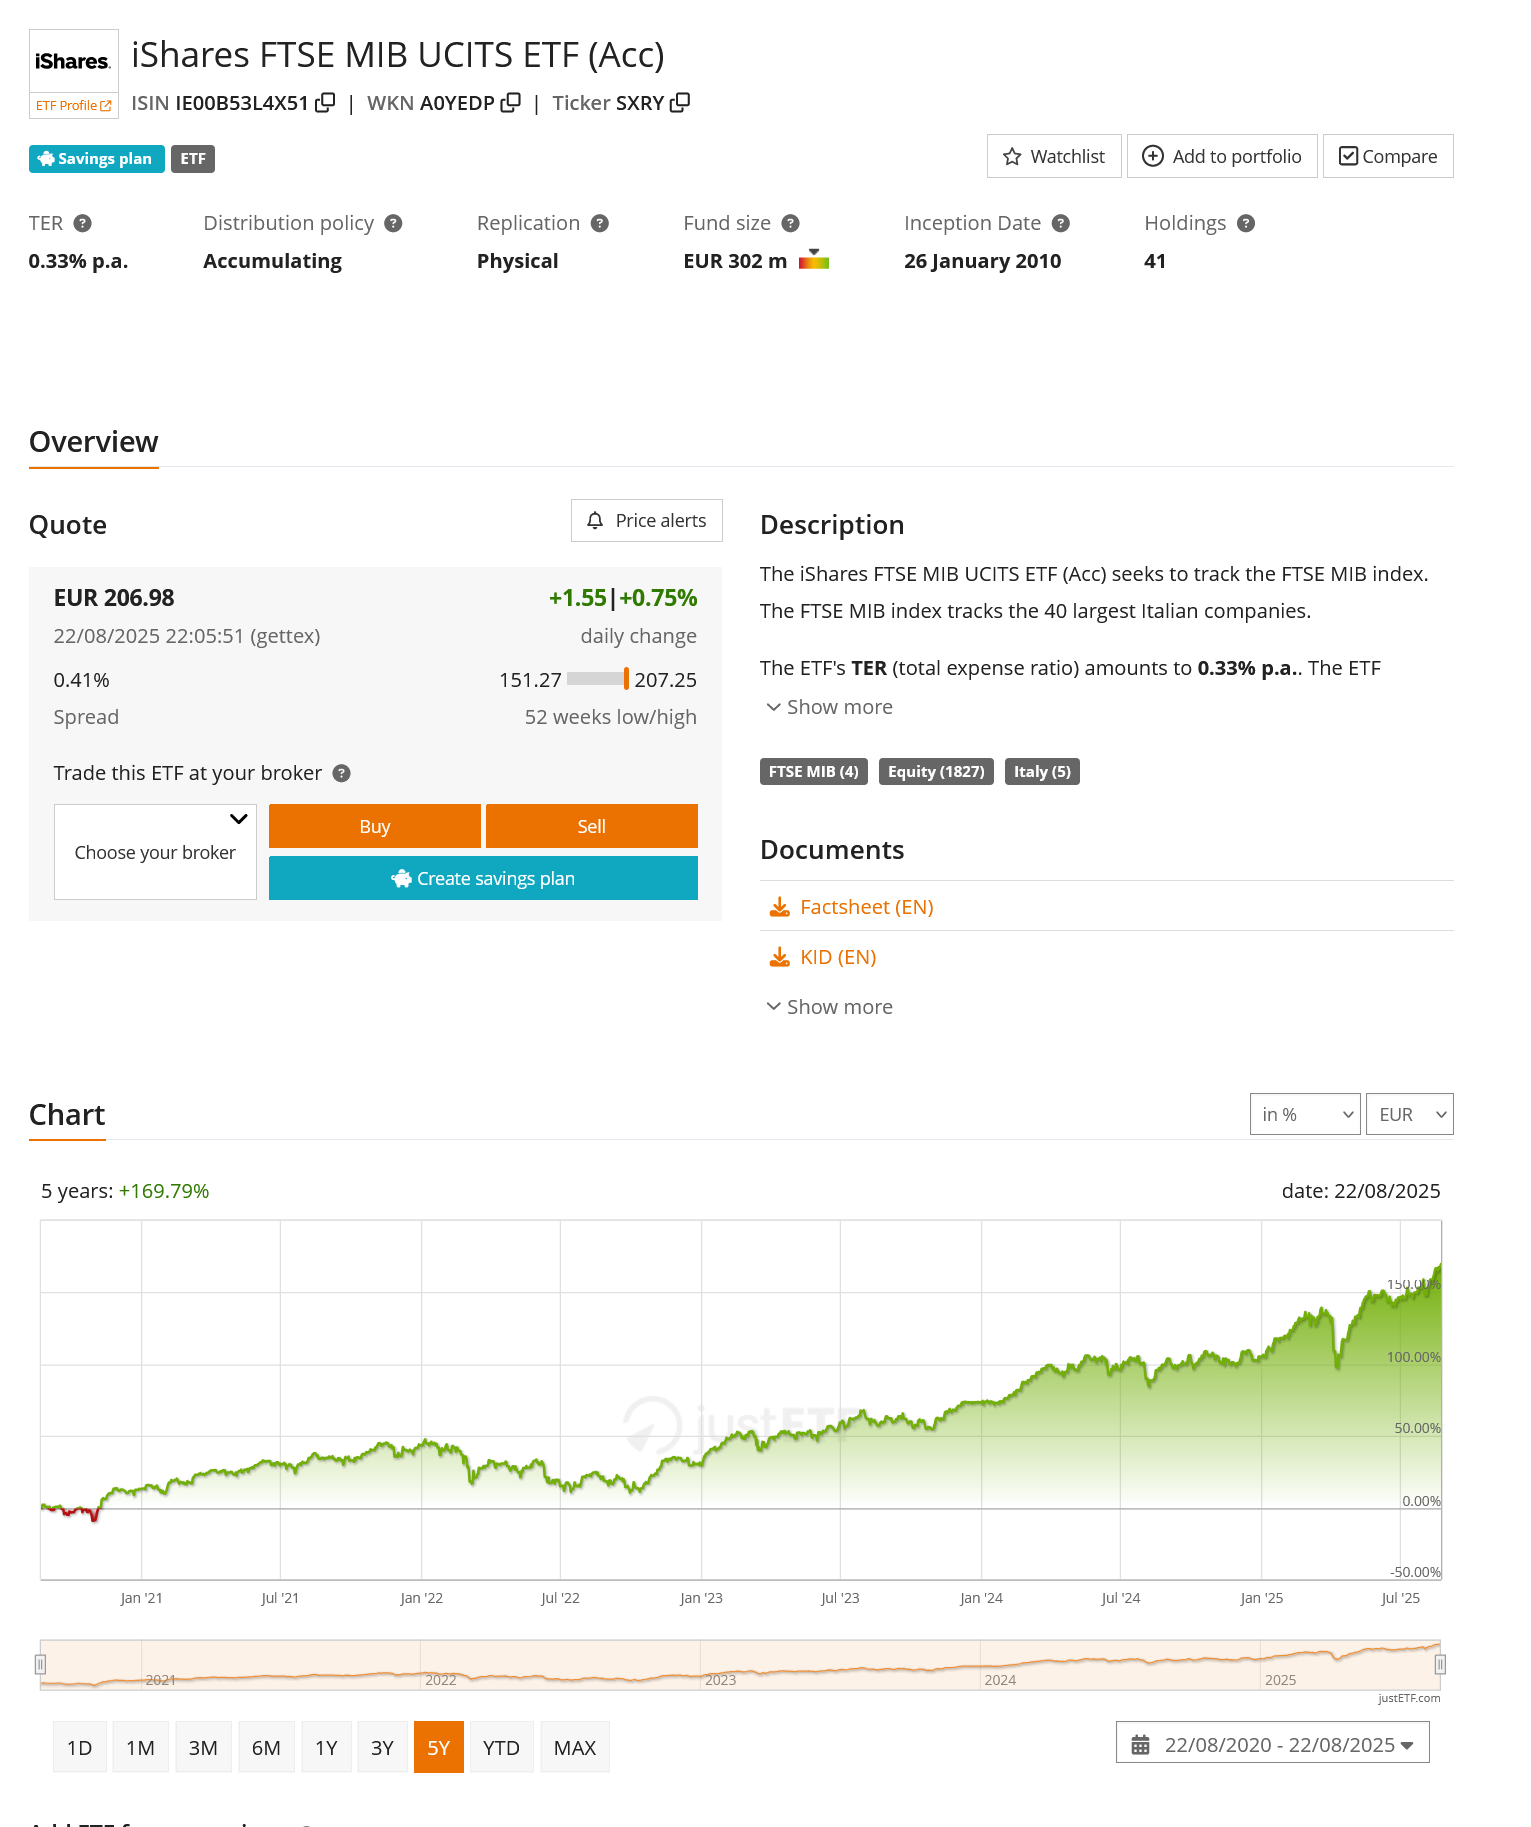Toggle the Compare checkbox button
The width and height of the screenshot is (1531, 1827).
[1388, 156]
